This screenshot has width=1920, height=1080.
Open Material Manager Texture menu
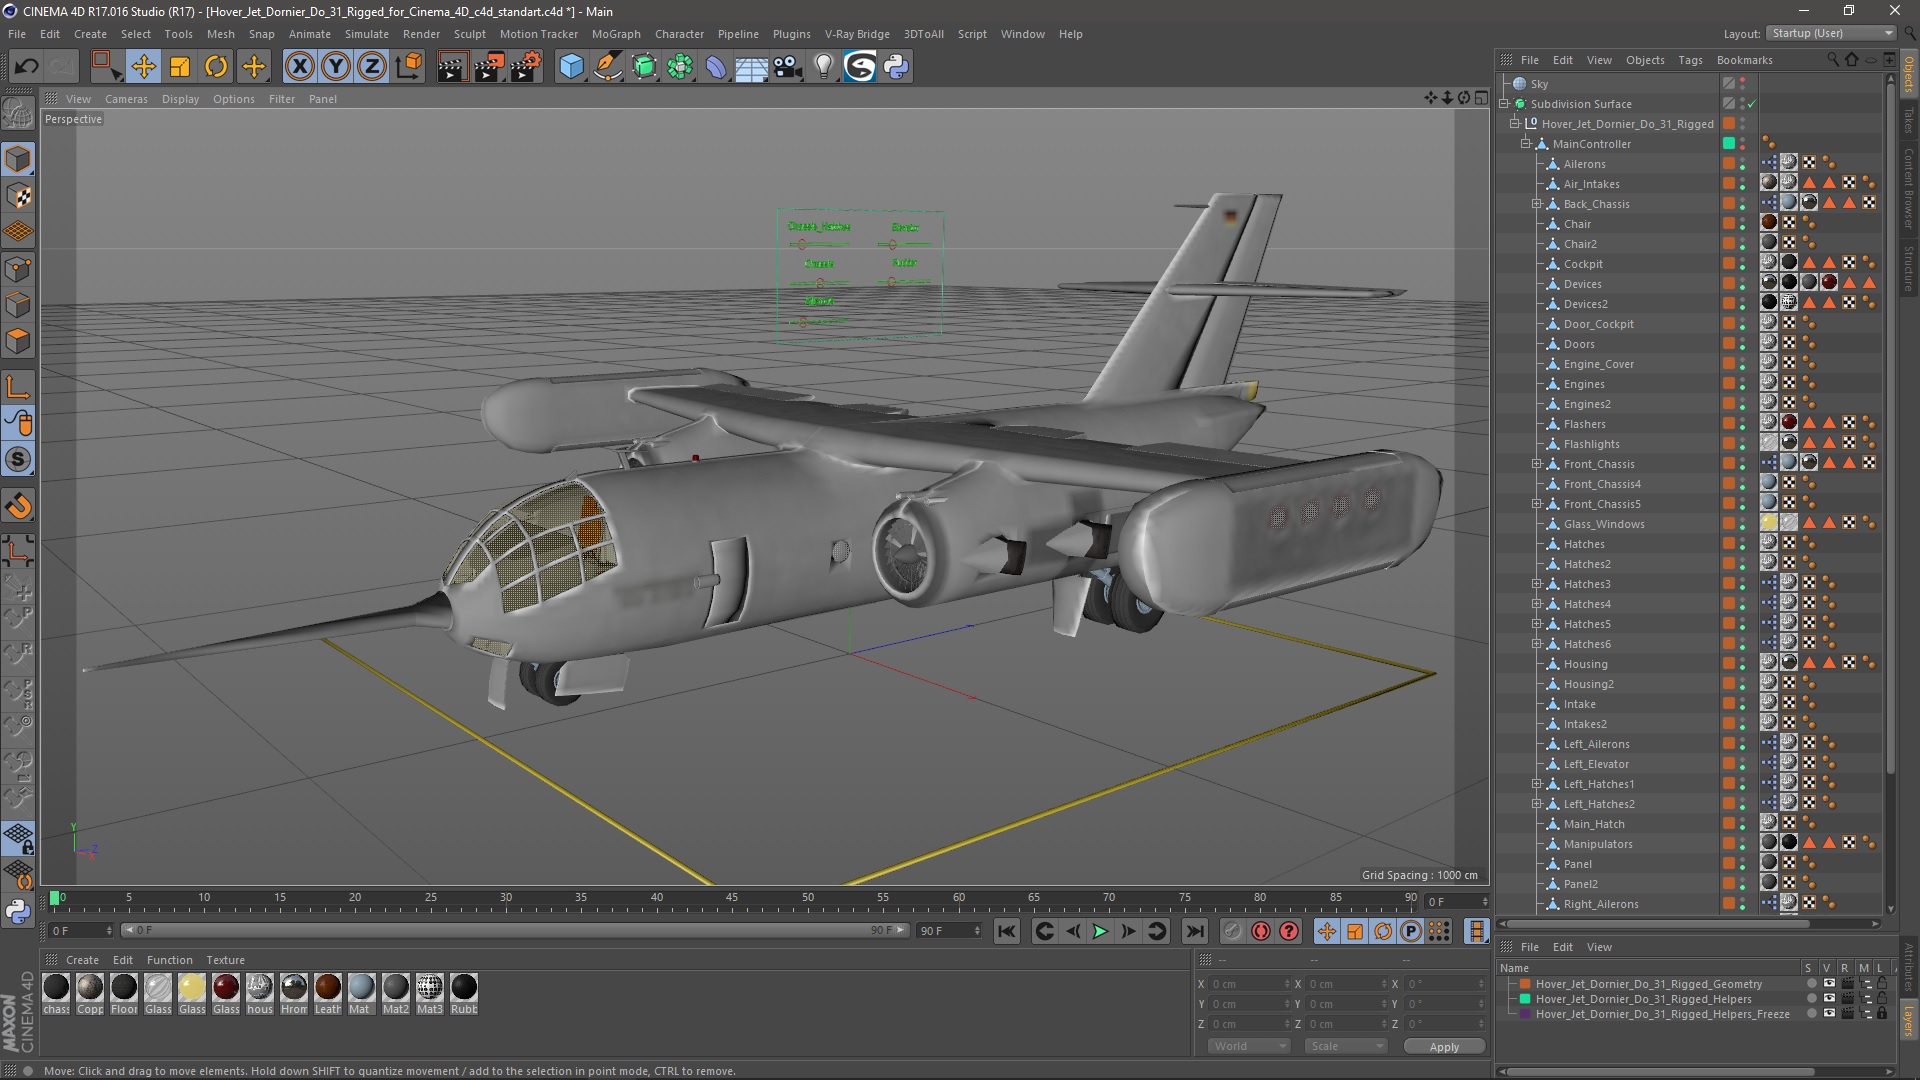pyautogui.click(x=225, y=960)
